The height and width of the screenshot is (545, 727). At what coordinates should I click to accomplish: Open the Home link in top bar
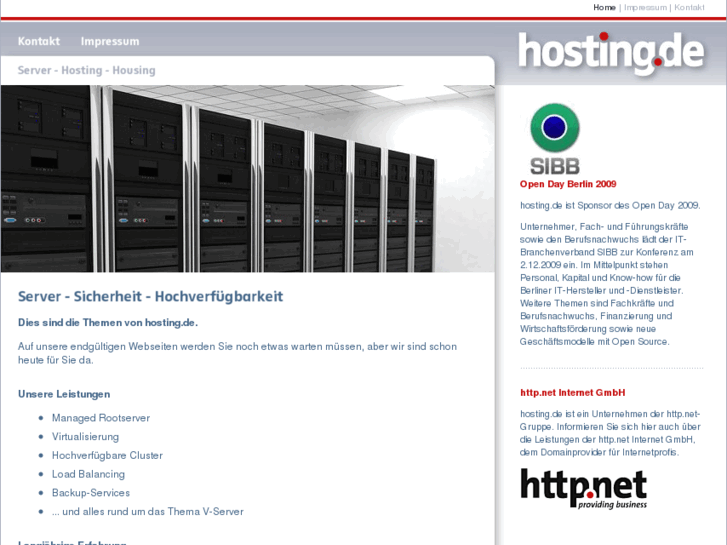(604, 7)
